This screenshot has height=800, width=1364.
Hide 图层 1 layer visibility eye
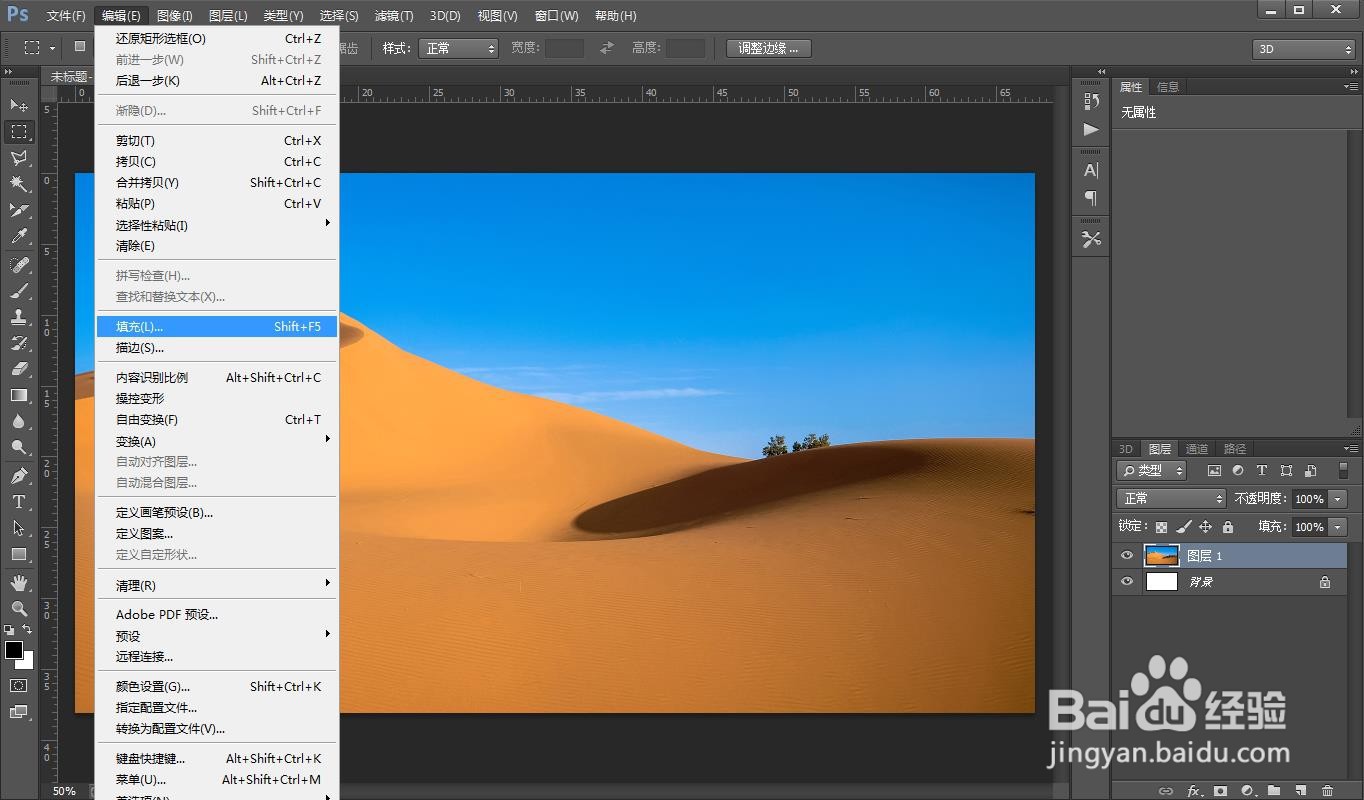click(1127, 556)
